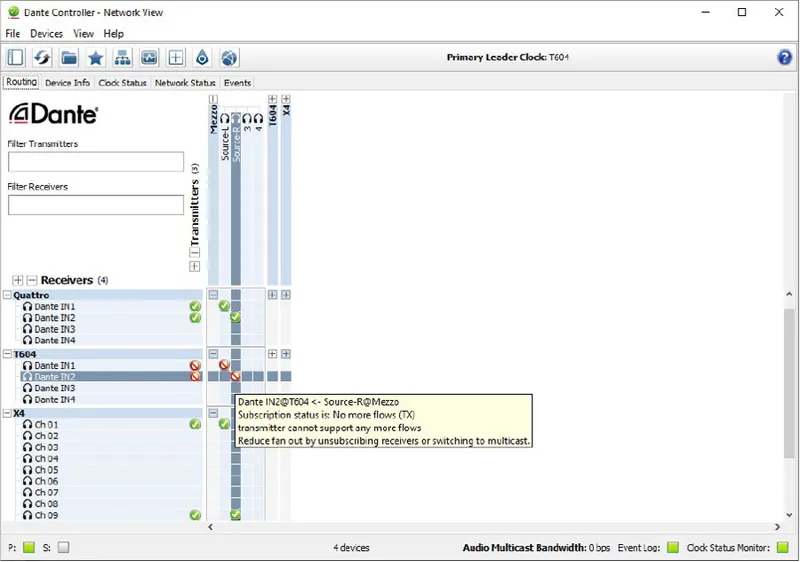This screenshot has height=562, width=800.
Task: Toggle the filter pane toolbar icon
Action: [15, 58]
